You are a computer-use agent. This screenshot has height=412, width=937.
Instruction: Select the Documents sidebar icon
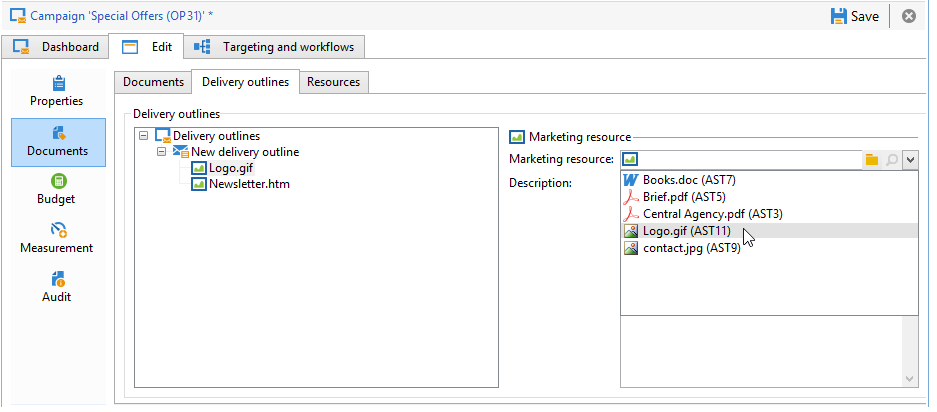pyautogui.click(x=58, y=141)
